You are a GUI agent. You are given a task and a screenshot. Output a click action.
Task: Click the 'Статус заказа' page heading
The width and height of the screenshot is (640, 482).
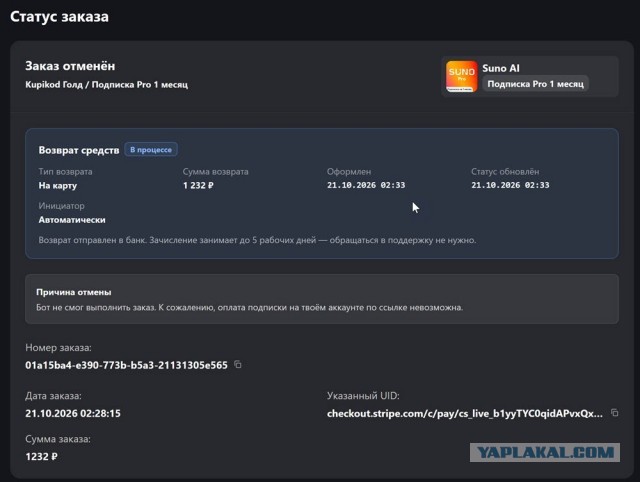[x=59, y=17]
